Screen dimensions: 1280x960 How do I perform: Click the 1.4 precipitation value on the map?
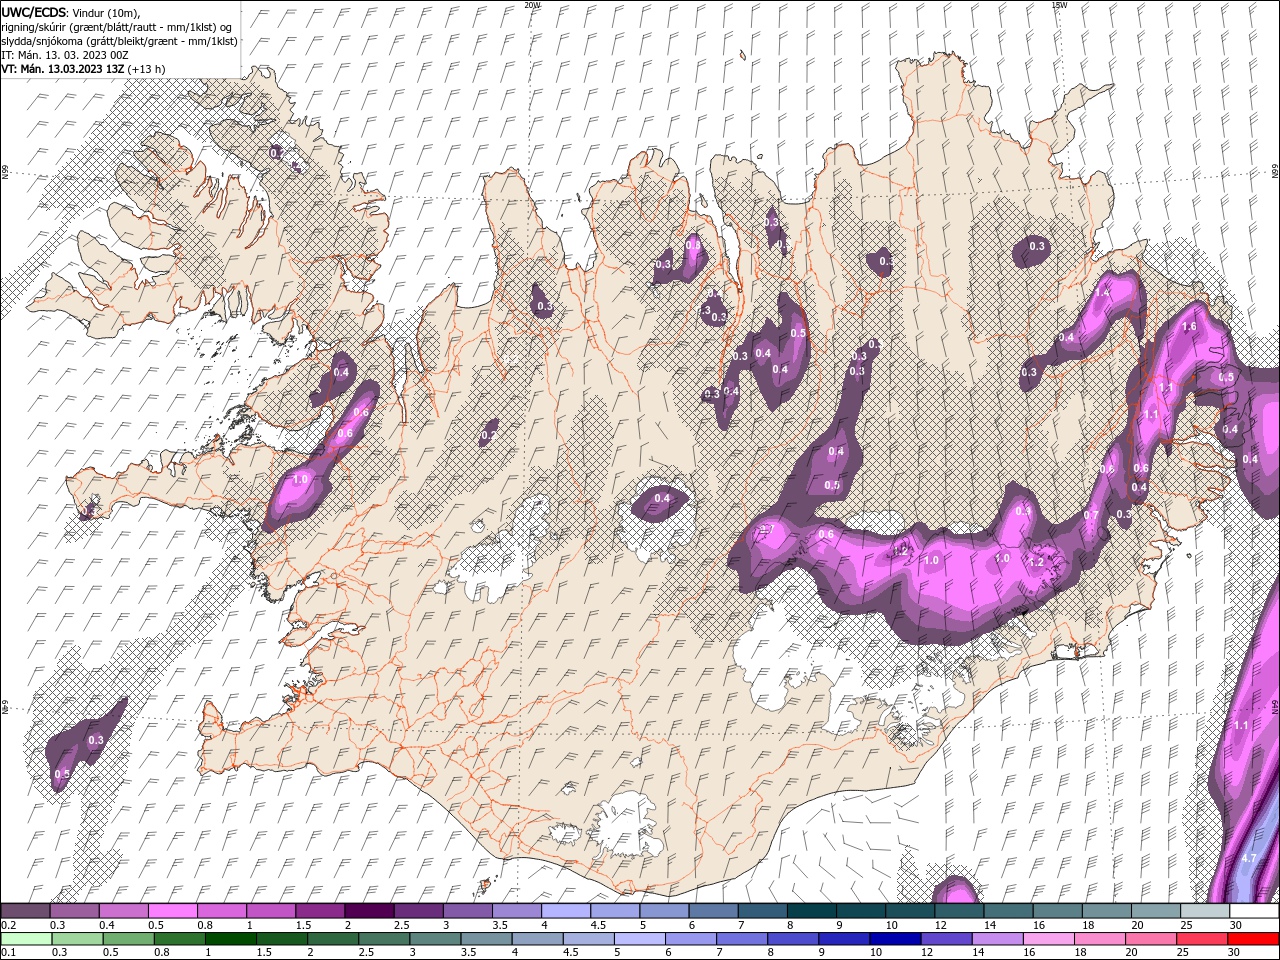1102,293
